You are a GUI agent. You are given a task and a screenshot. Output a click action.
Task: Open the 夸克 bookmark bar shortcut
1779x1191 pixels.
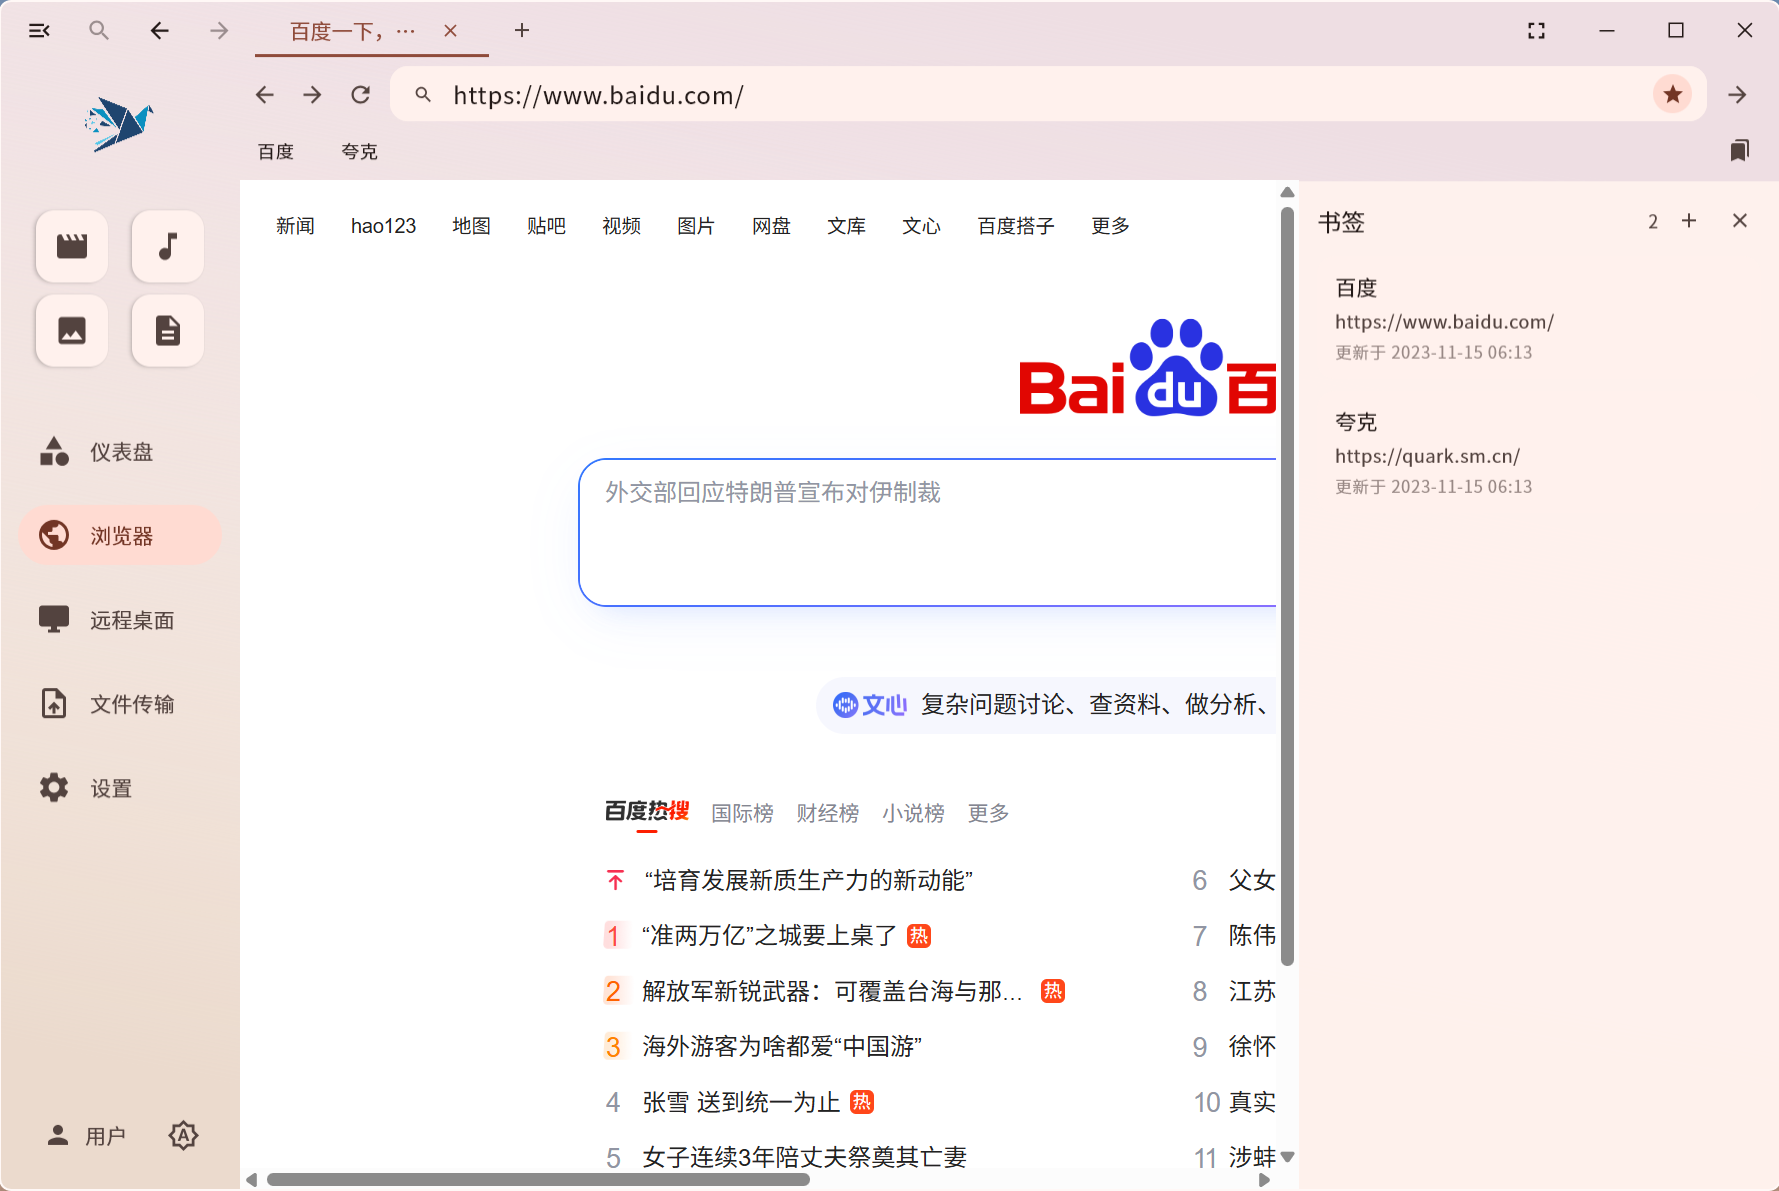pyautogui.click(x=360, y=151)
